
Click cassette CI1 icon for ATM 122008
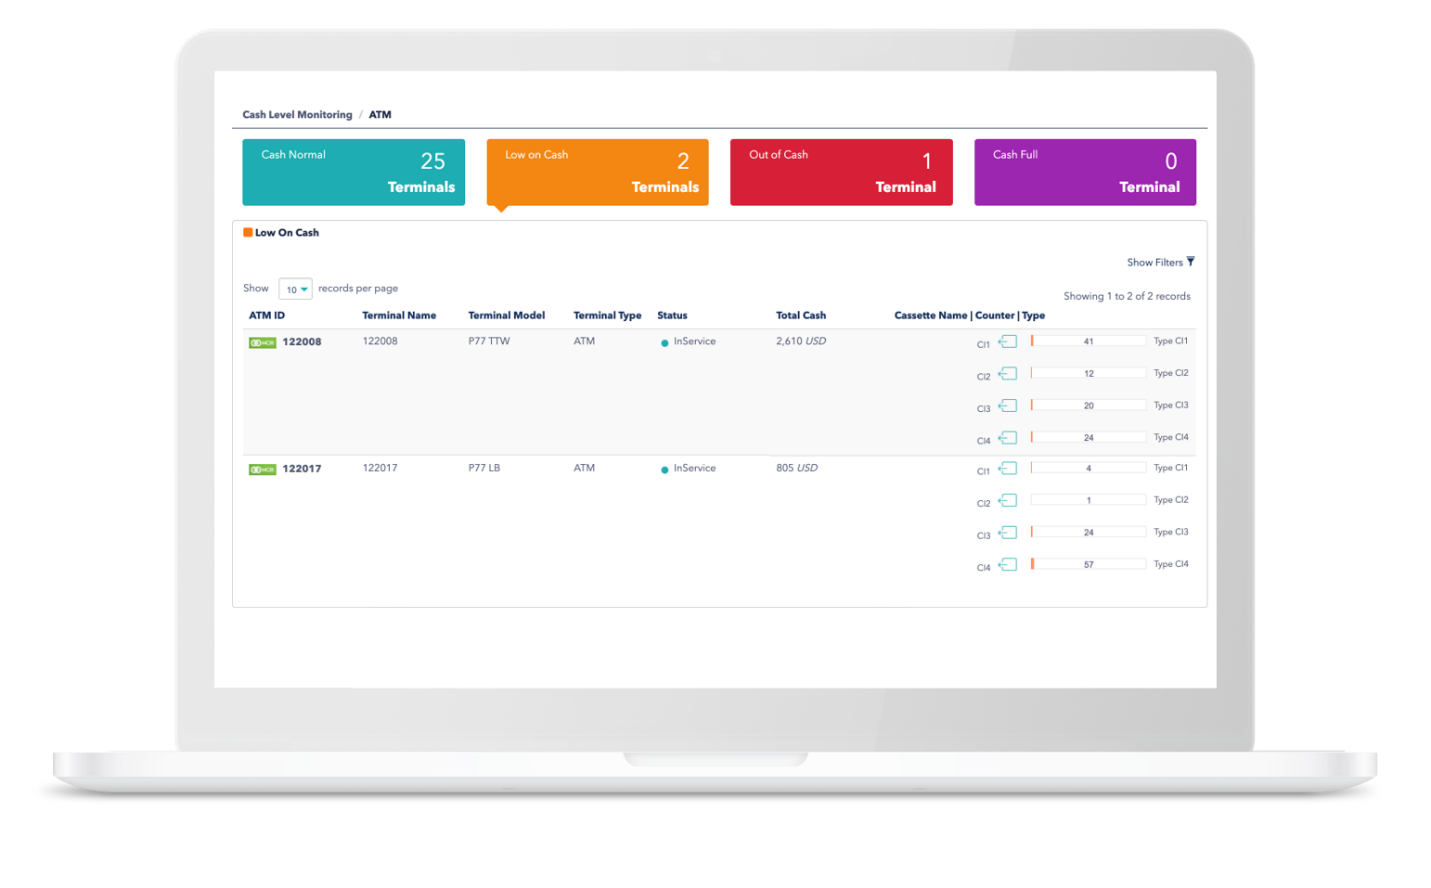1008,342
